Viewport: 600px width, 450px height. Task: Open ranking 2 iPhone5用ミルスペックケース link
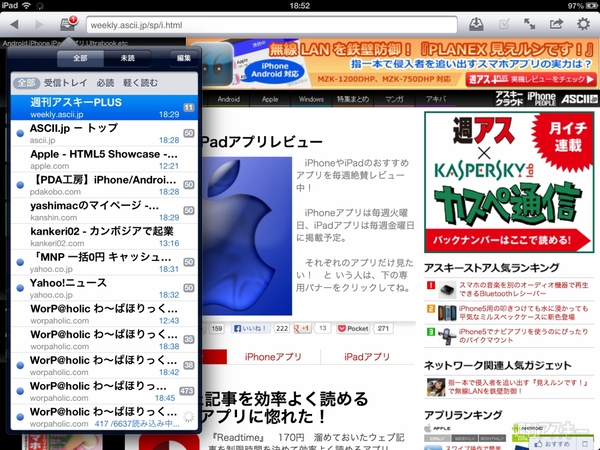coord(523,313)
